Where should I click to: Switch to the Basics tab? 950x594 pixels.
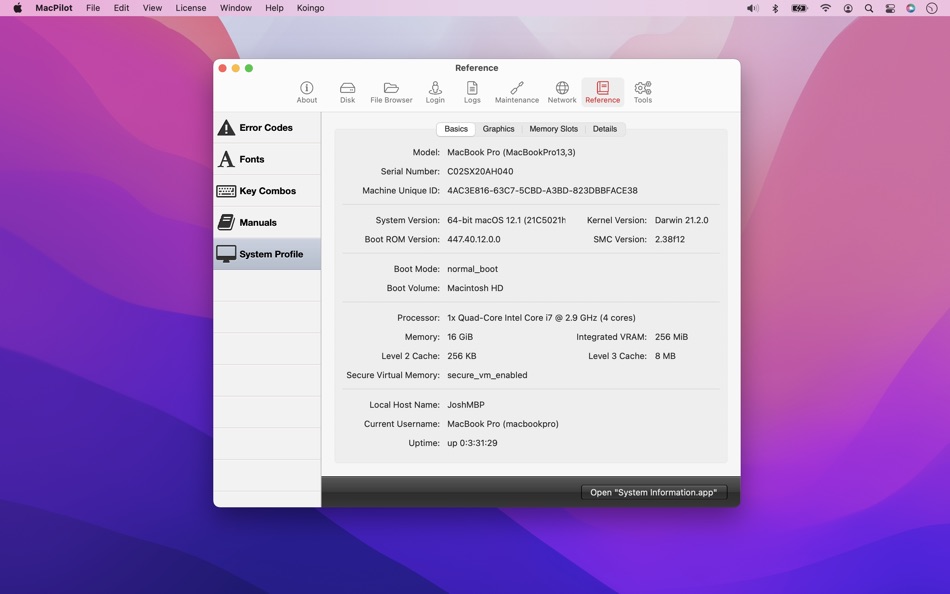click(456, 129)
